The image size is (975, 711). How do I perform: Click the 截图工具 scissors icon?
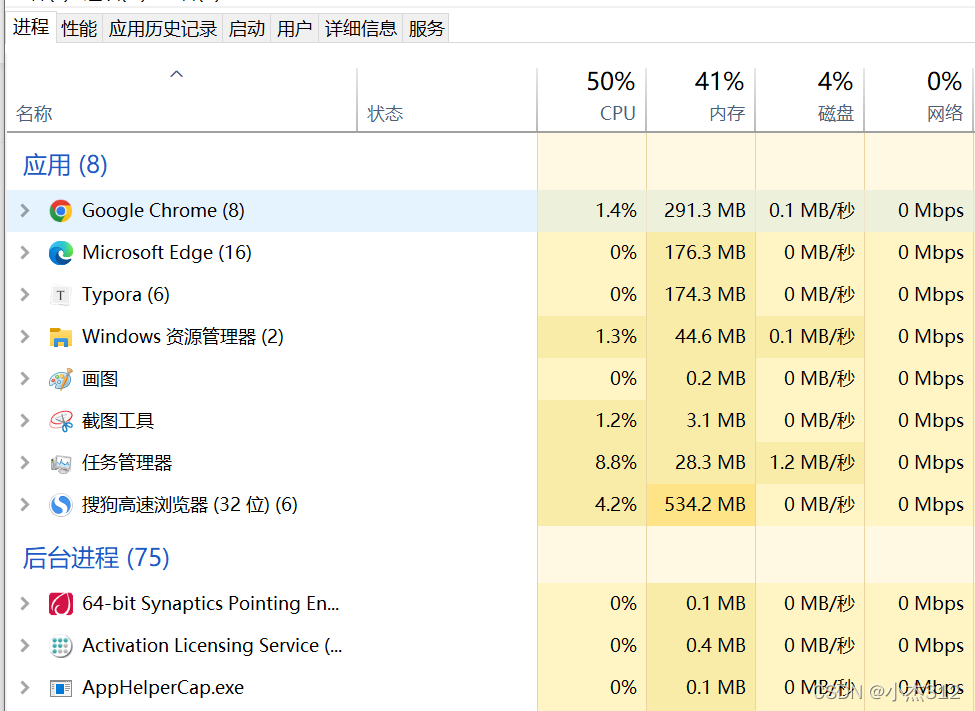(61, 421)
